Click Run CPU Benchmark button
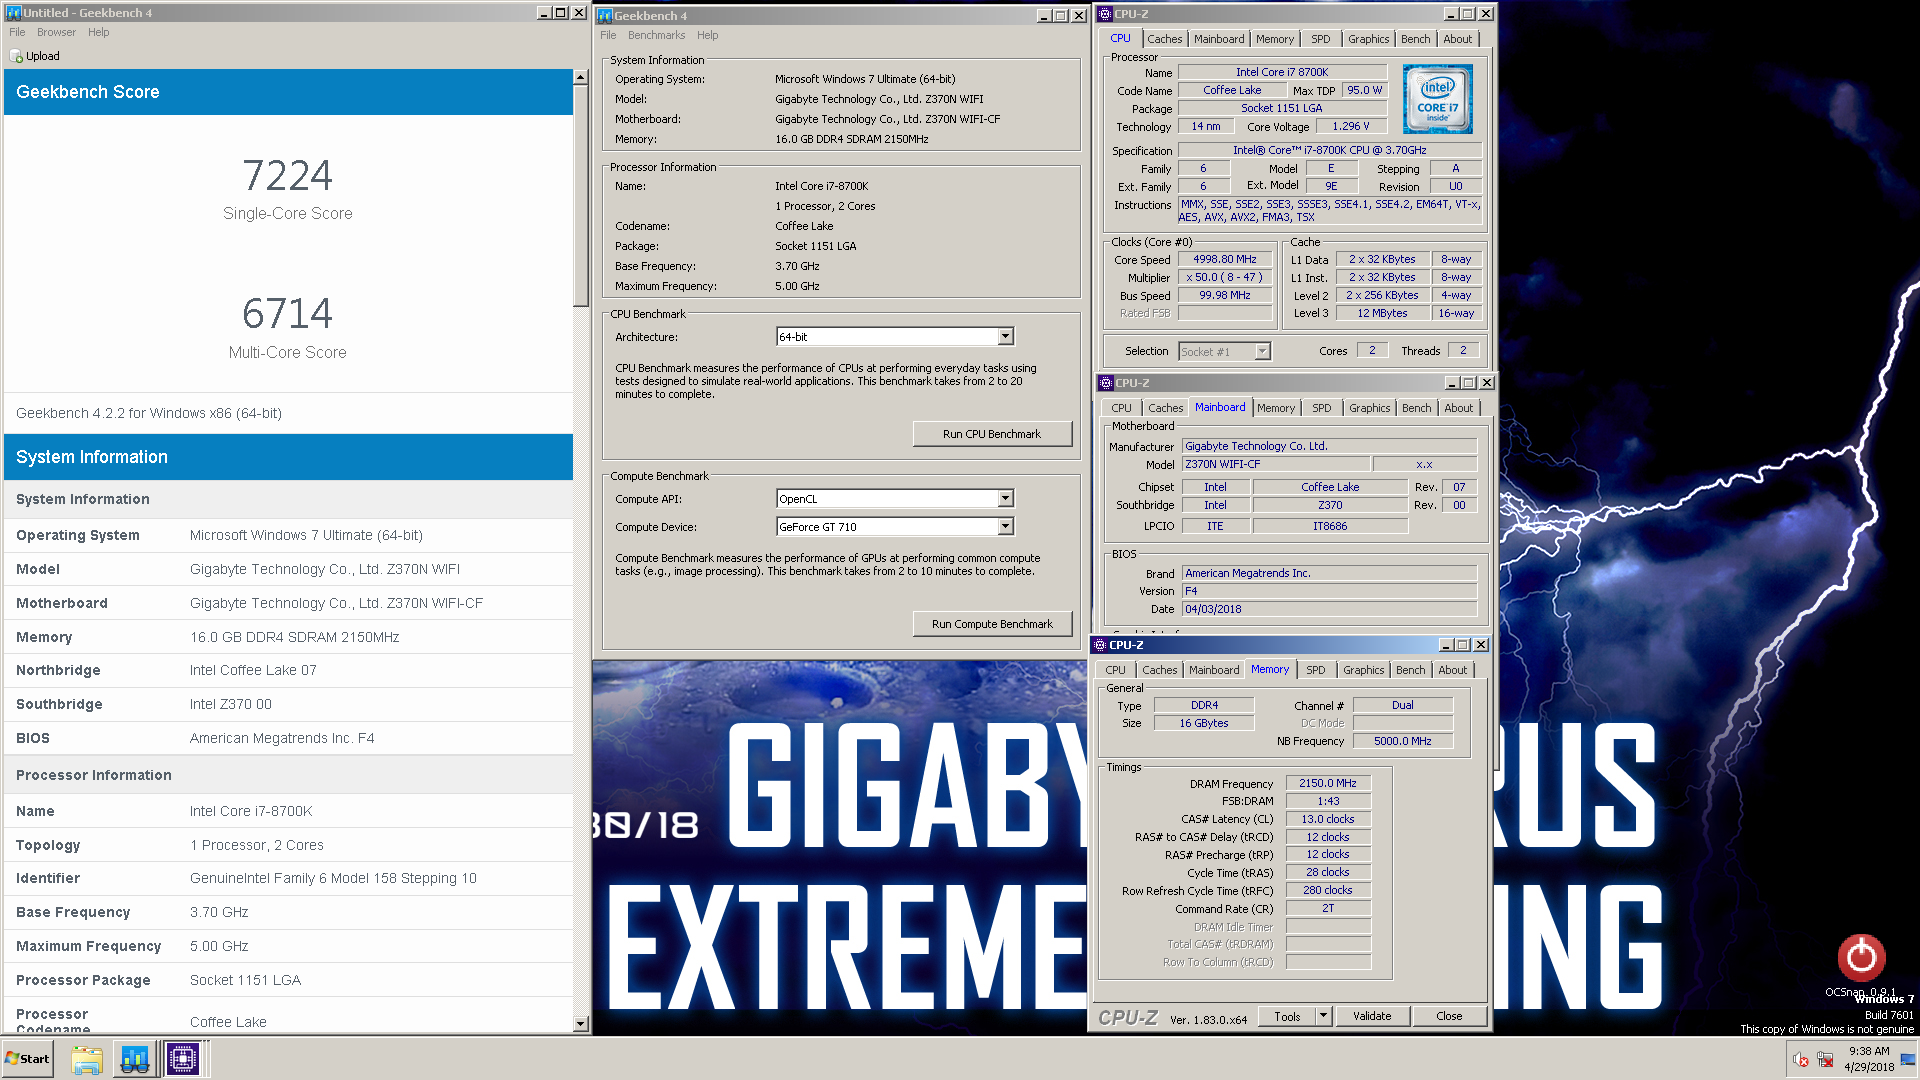The width and height of the screenshot is (1920, 1080). 992,434
